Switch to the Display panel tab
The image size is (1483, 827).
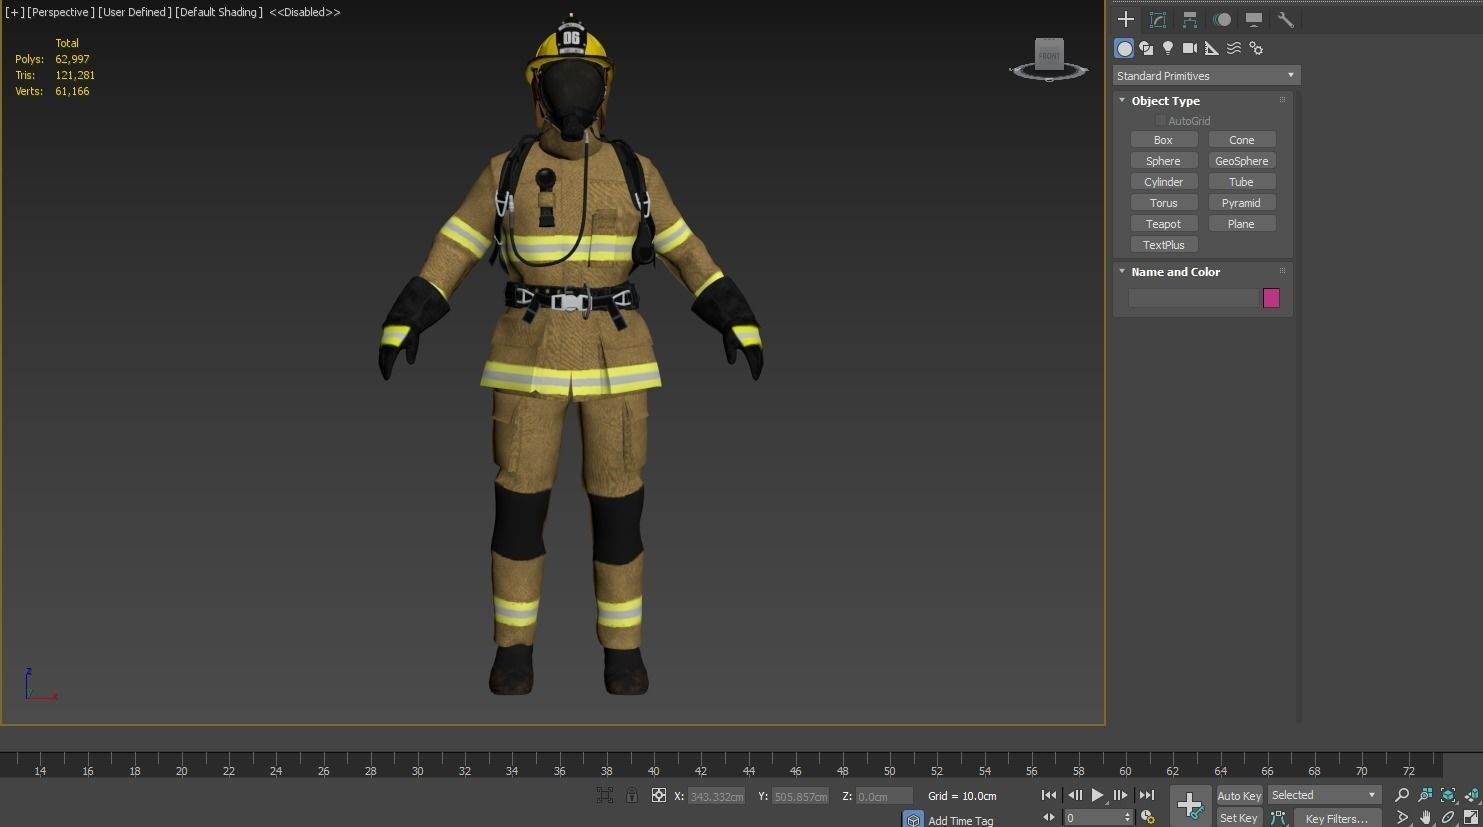click(x=1254, y=19)
